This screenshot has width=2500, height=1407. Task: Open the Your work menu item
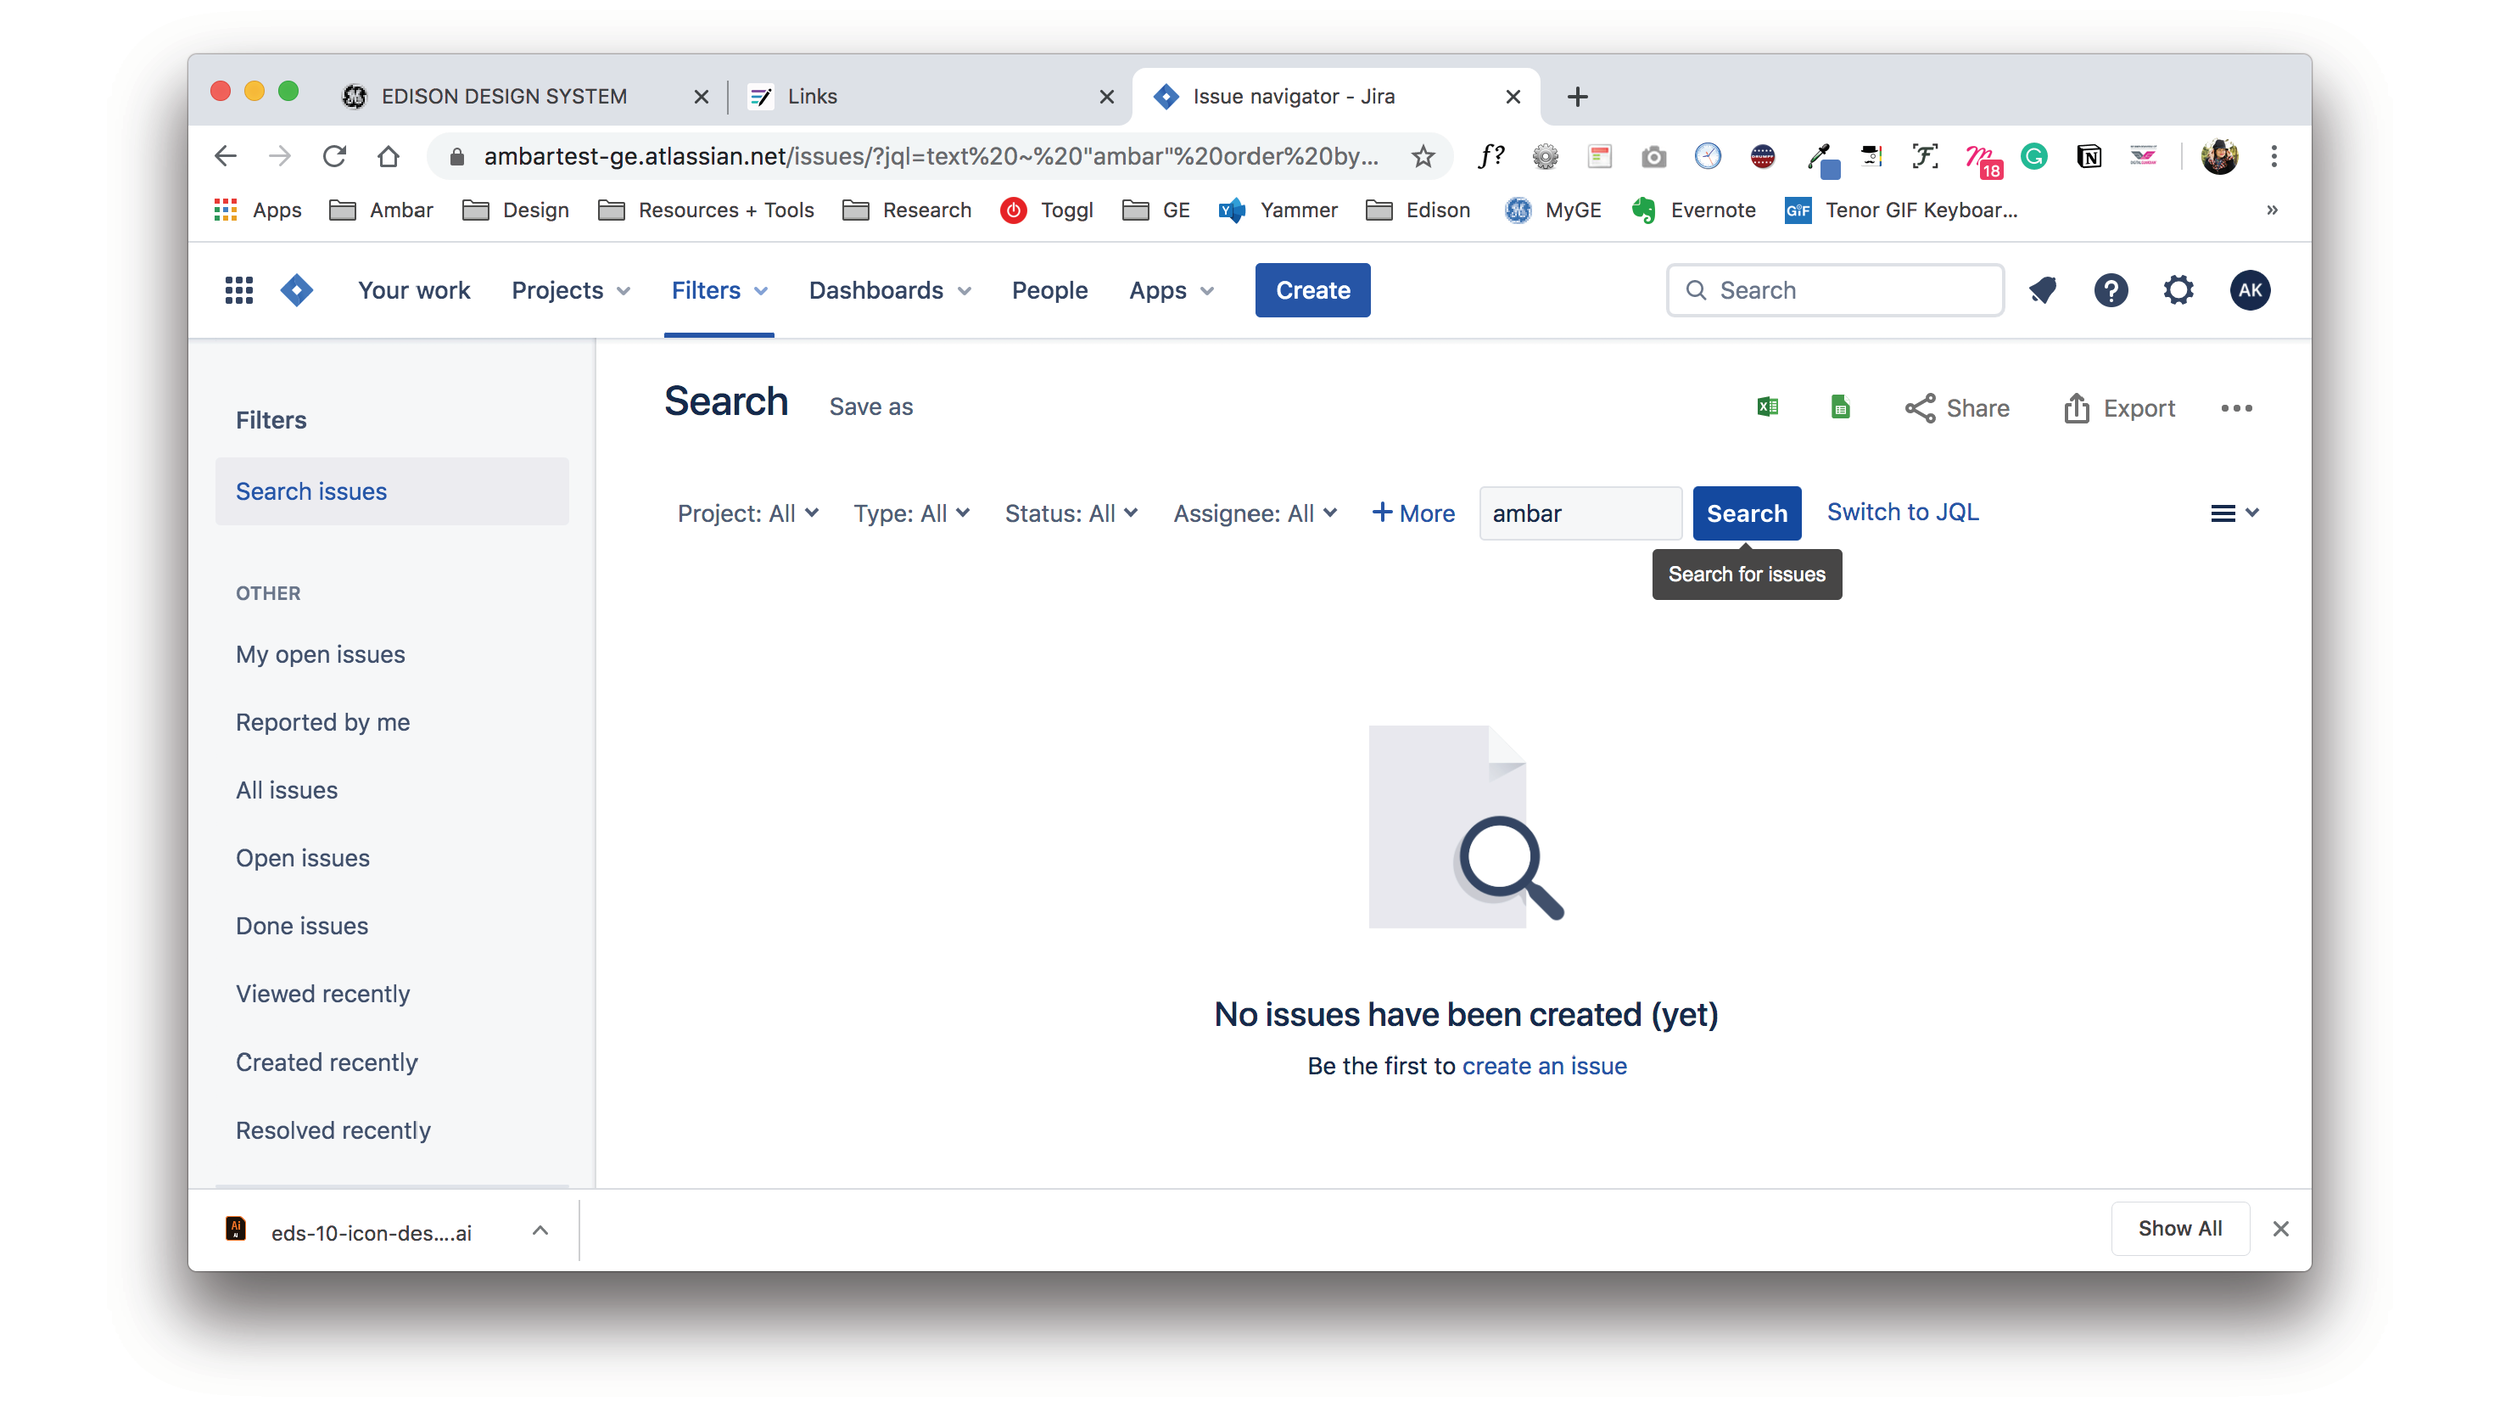coord(414,290)
